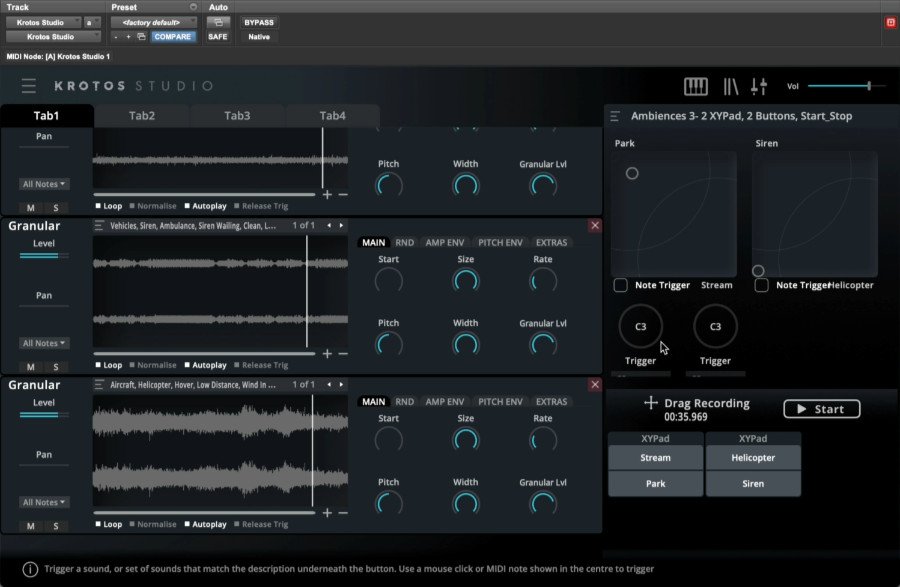Select next preset with plus button
900x587 pixels.
[128, 37]
